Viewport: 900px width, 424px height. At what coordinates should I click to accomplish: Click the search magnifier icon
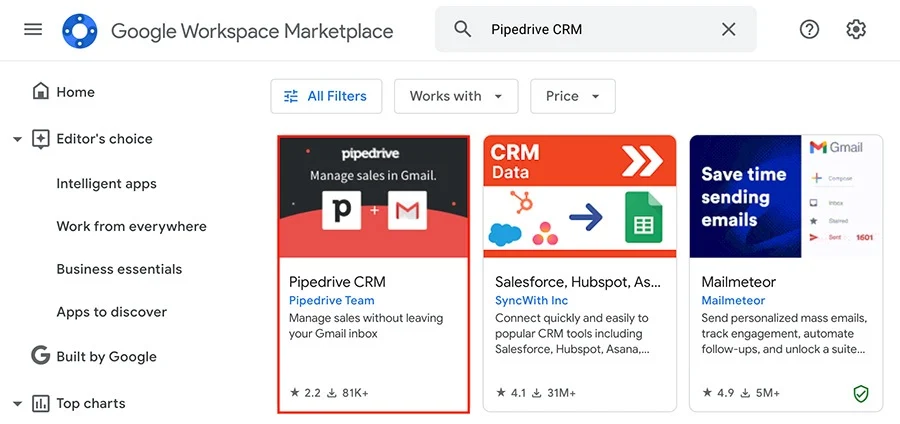463,29
